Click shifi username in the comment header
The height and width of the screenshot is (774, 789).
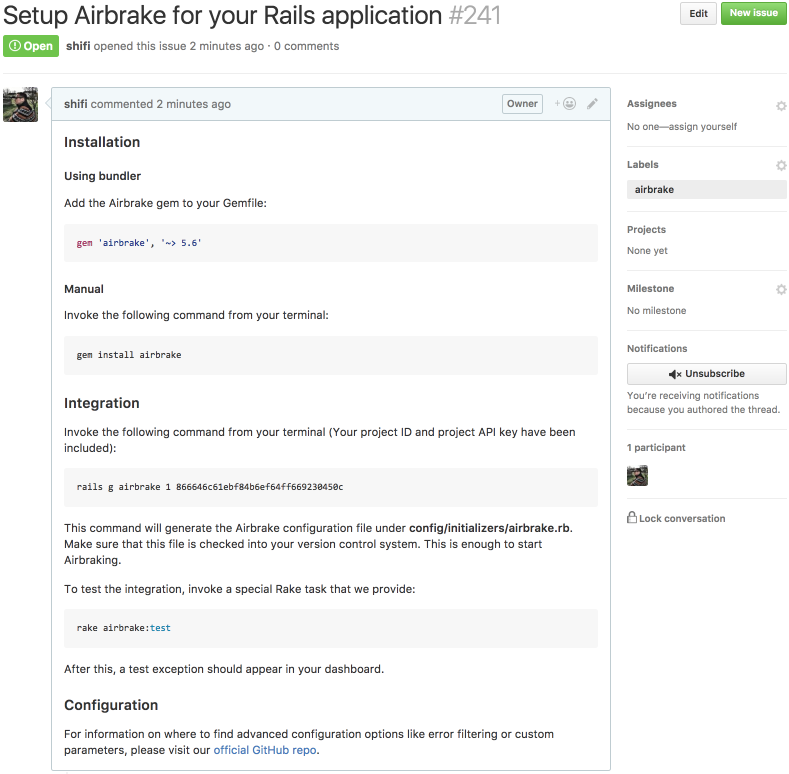[x=75, y=104]
